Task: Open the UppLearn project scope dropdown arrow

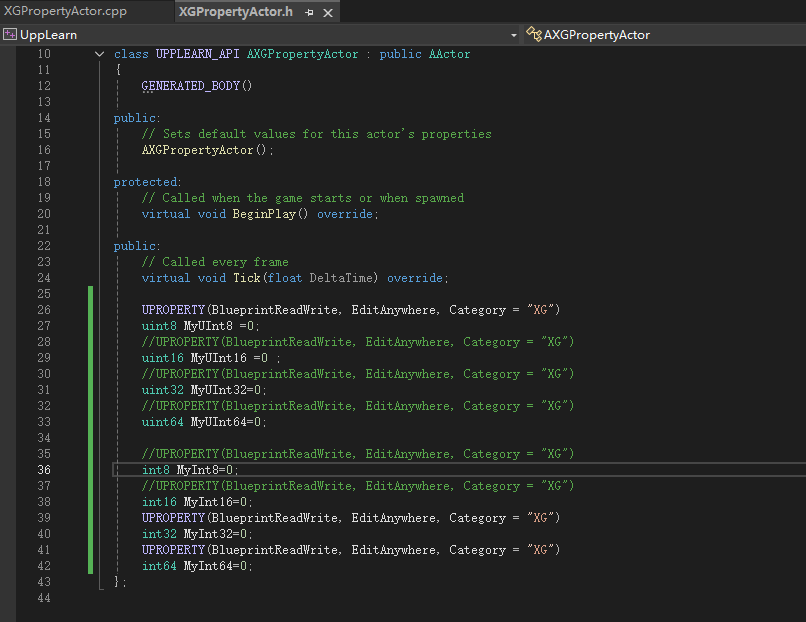Action: [514, 34]
